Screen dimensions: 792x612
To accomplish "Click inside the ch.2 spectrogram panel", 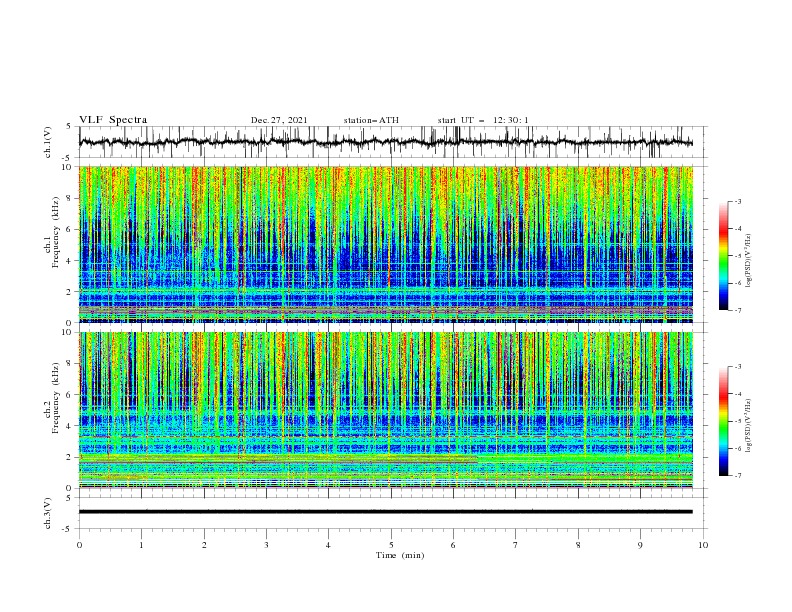I will pyautogui.click(x=386, y=410).
